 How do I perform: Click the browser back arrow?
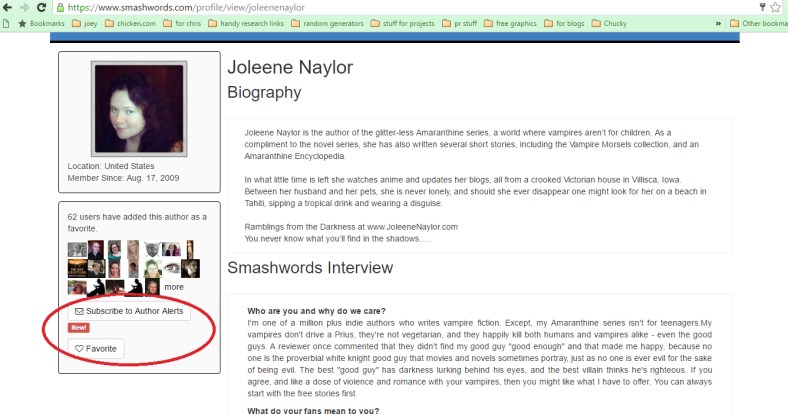point(8,7)
